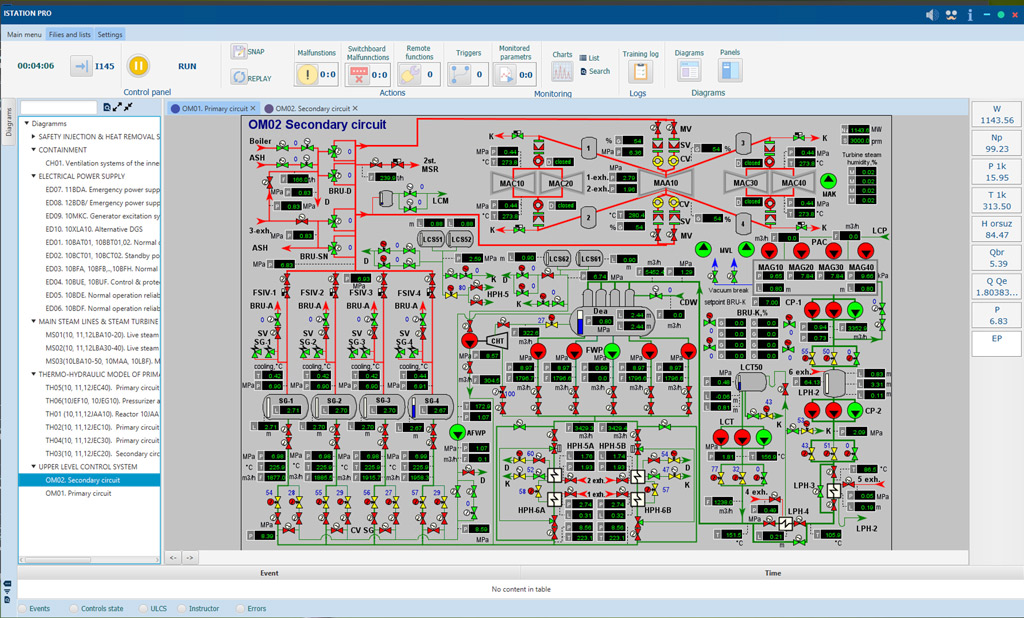Image resolution: width=1024 pixels, height=618 pixels.
Task: Open the Switchboard Malfunctions icon
Action: pos(358,74)
